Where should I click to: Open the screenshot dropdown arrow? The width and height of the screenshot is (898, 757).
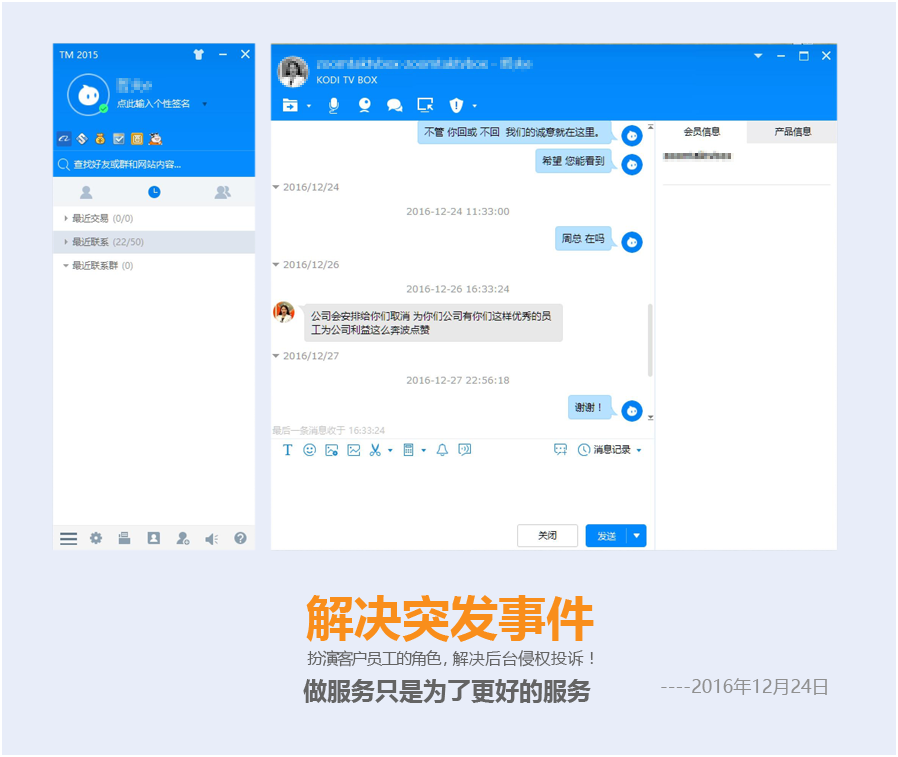click(x=391, y=451)
